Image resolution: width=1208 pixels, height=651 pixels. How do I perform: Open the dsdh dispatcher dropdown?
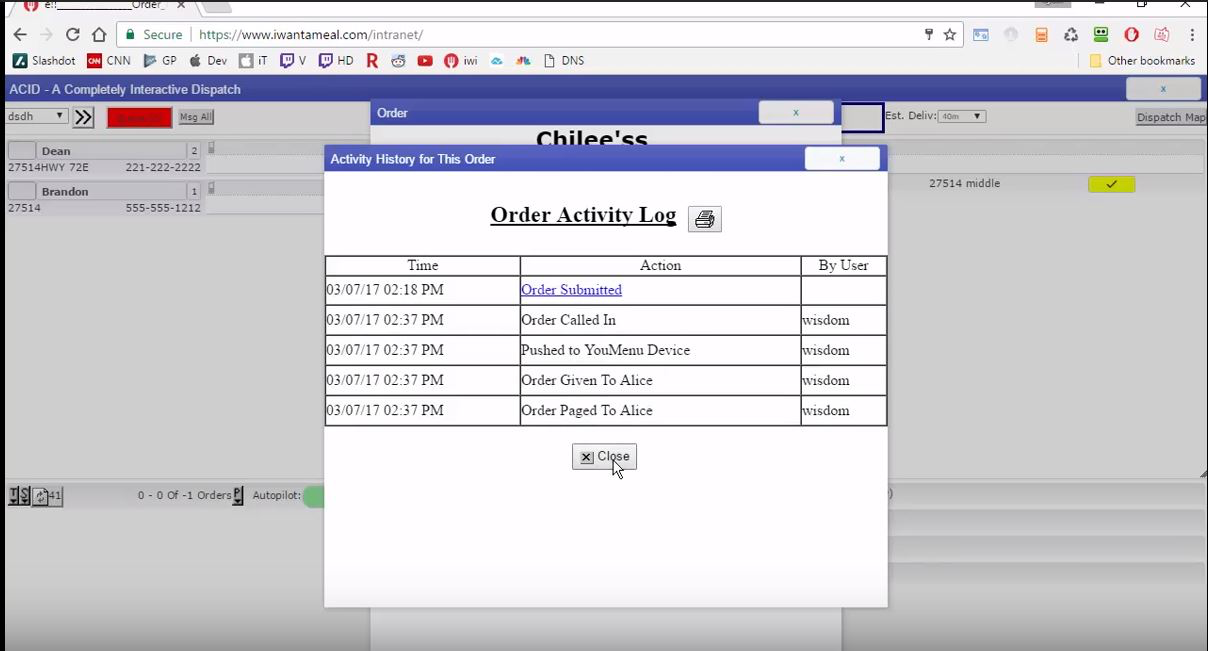(36, 116)
